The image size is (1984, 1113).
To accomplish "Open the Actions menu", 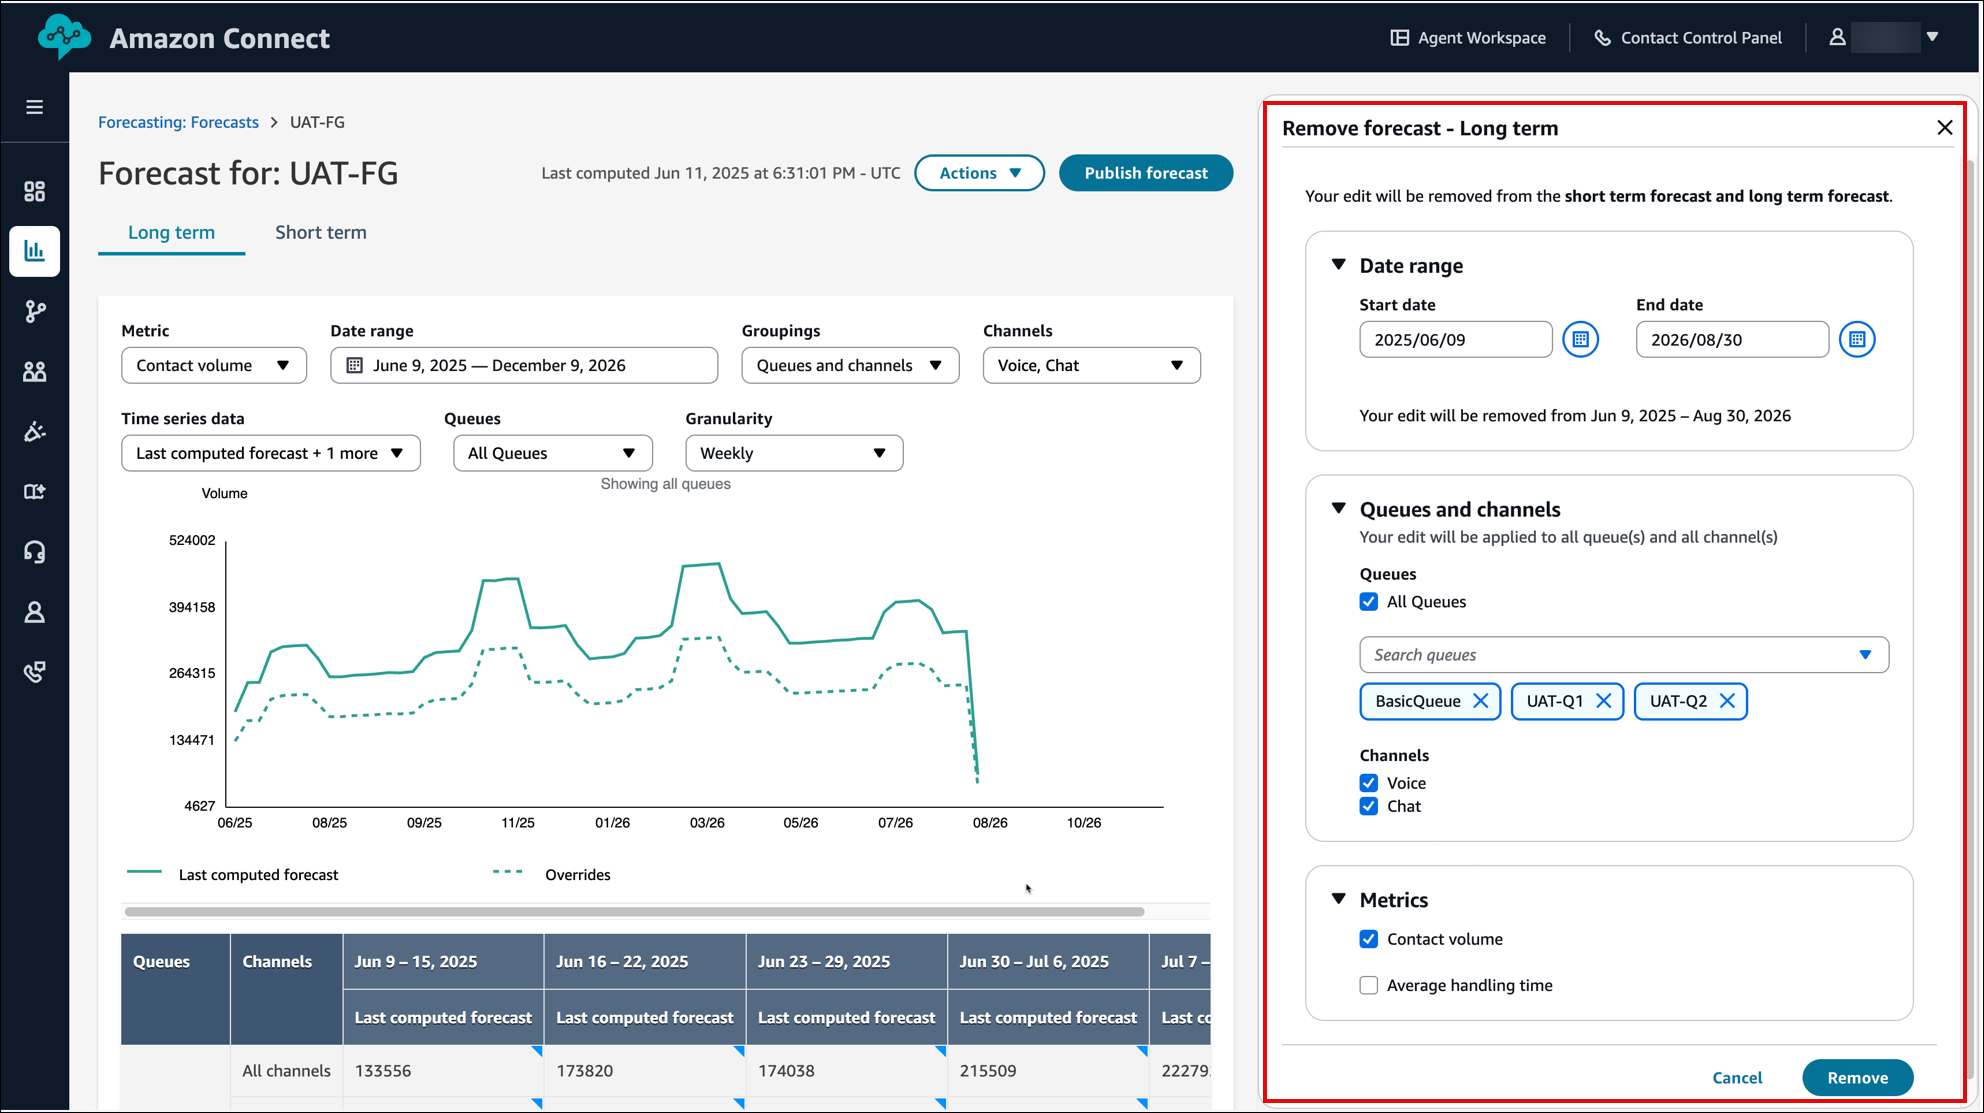I will 979,173.
